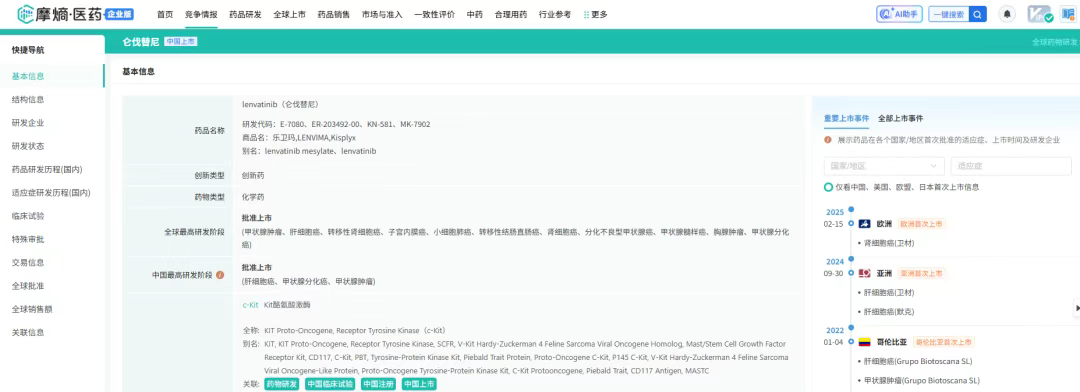The width and height of the screenshot is (1080, 392).
Task: Switch to 全部上市事件 tab
Action: (x=900, y=118)
